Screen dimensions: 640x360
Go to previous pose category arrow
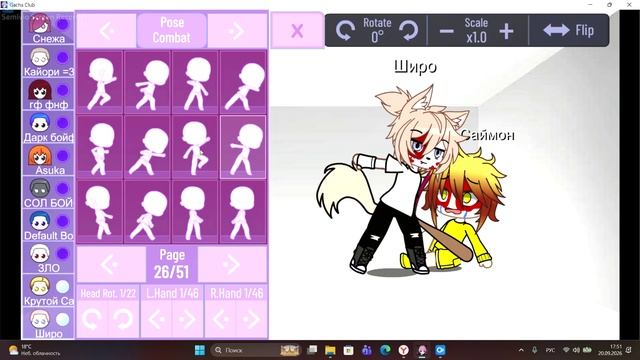click(x=107, y=31)
